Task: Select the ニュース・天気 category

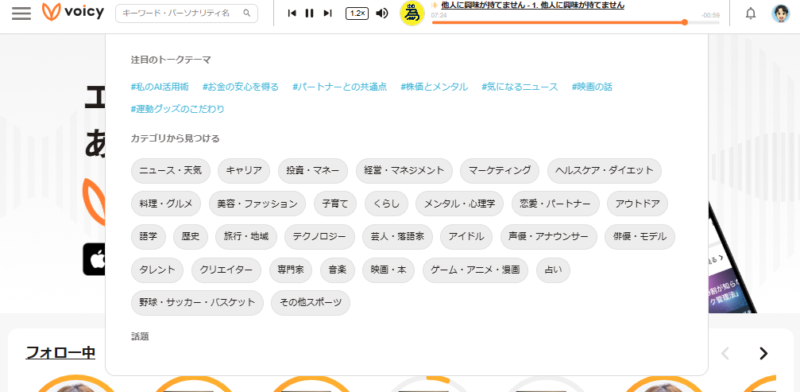Action: (x=170, y=170)
